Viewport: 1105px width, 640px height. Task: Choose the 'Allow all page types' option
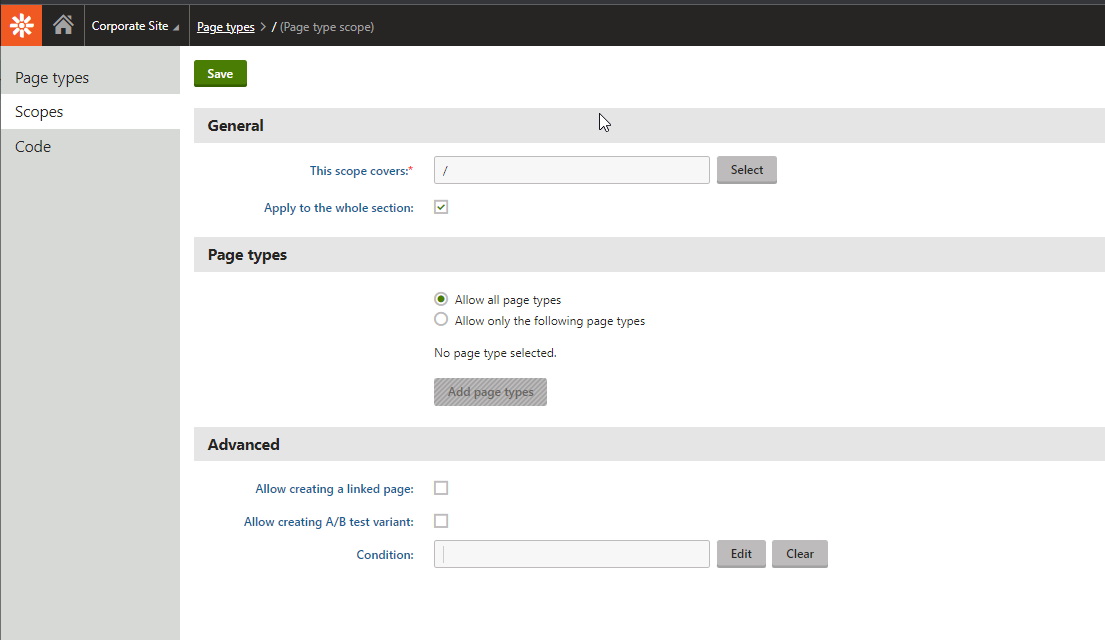click(441, 299)
